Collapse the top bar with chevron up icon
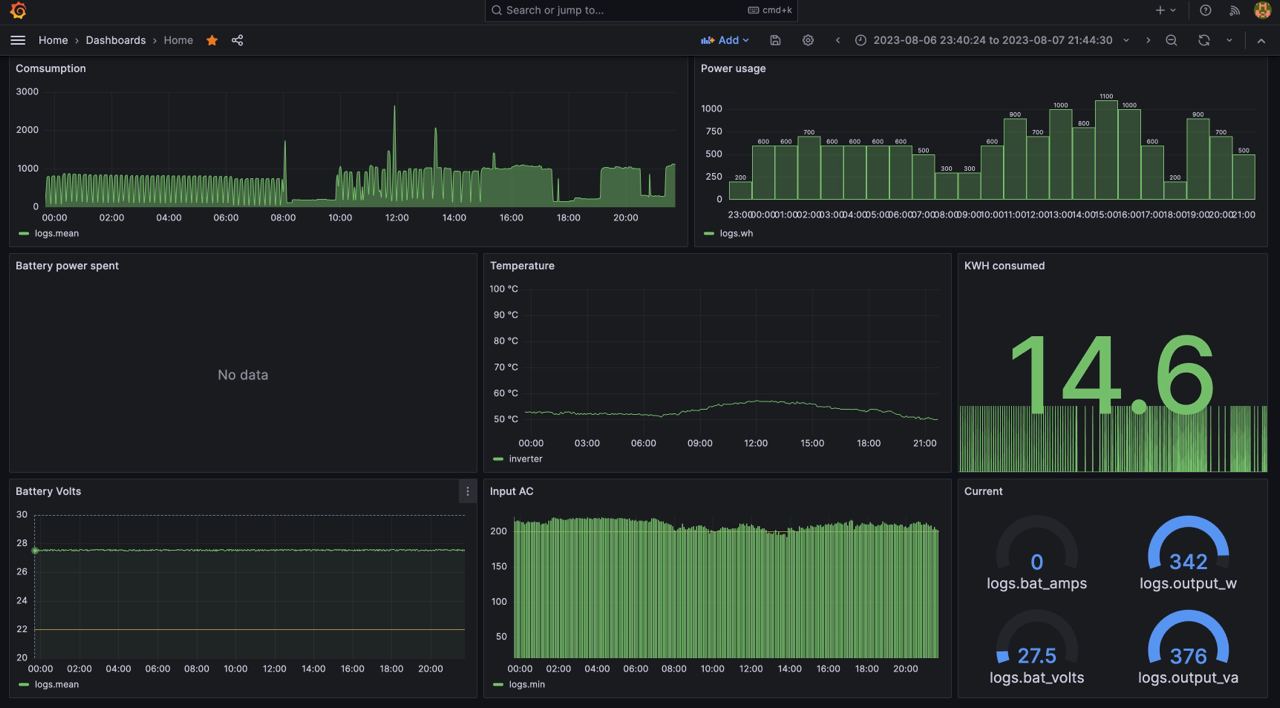The height and width of the screenshot is (708, 1280). tap(1261, 40)
